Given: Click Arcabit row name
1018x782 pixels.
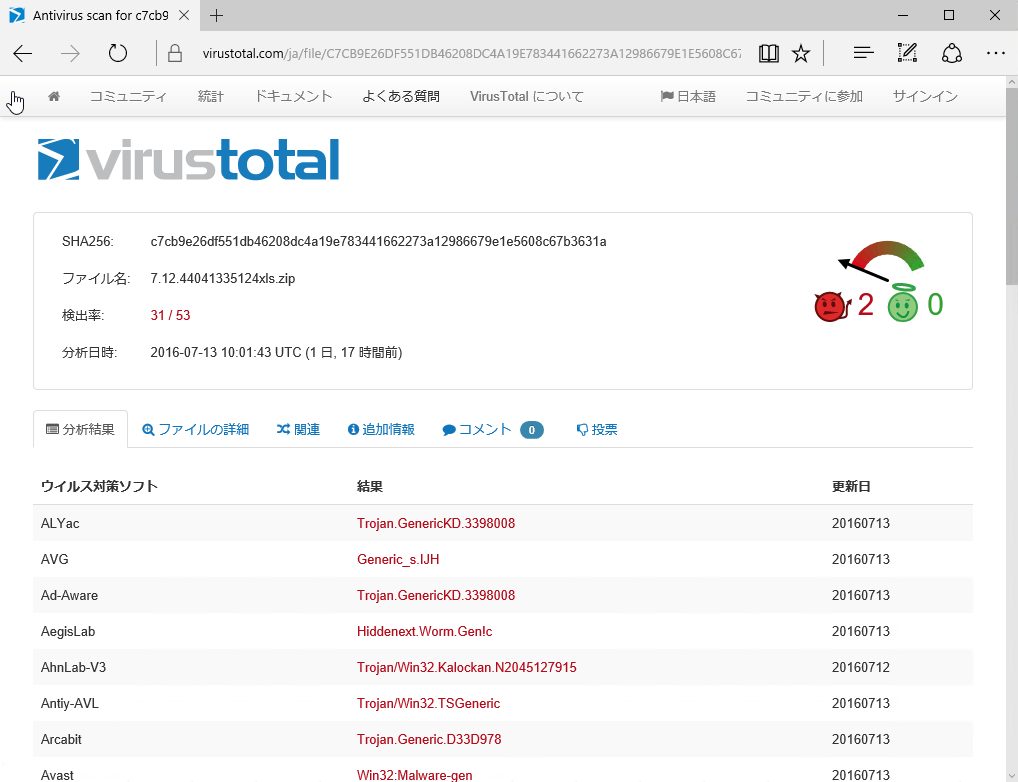Looking at the screenshot, I should [61, 740].
